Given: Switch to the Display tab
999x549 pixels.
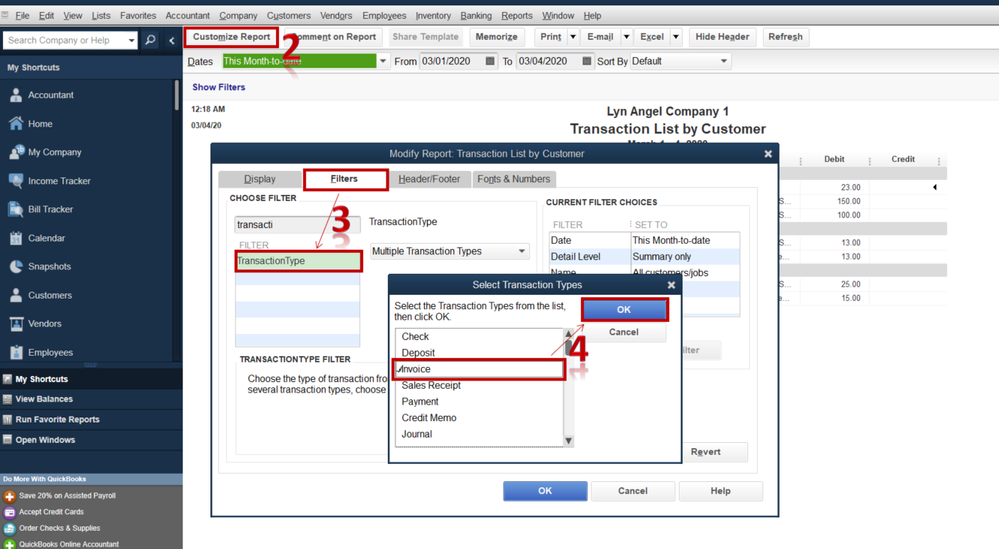Looking at the screenshot, I should tap(260, 179).
